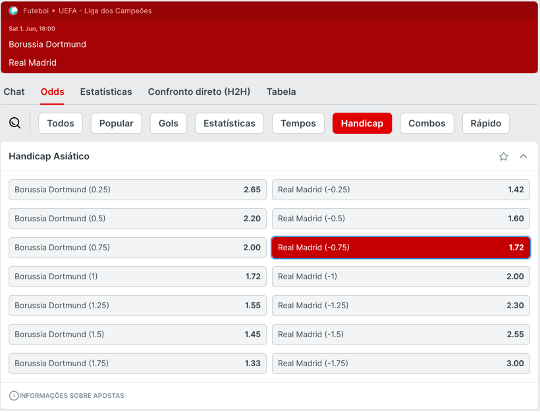
Task: Pick Borussia Dortmund (0.75) at 2.00
Action: [137, 247]
